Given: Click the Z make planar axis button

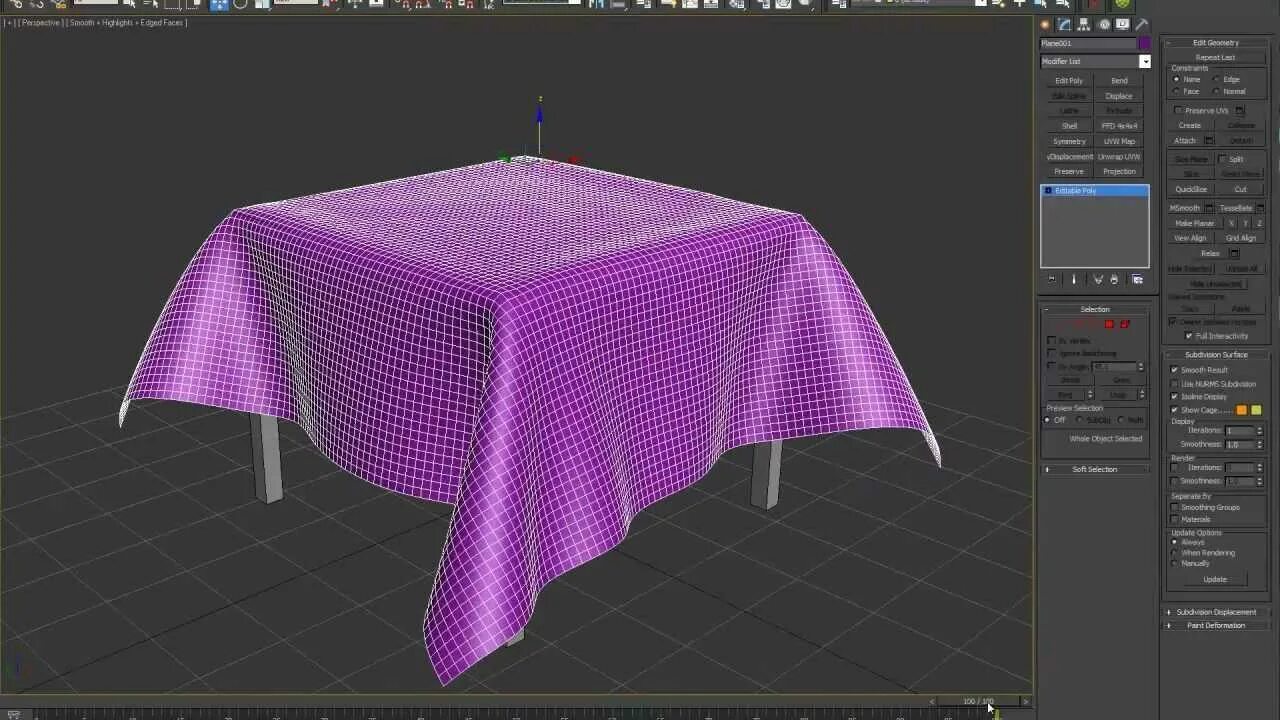Looking at the screenshot, I should (x=1259, y=223).
